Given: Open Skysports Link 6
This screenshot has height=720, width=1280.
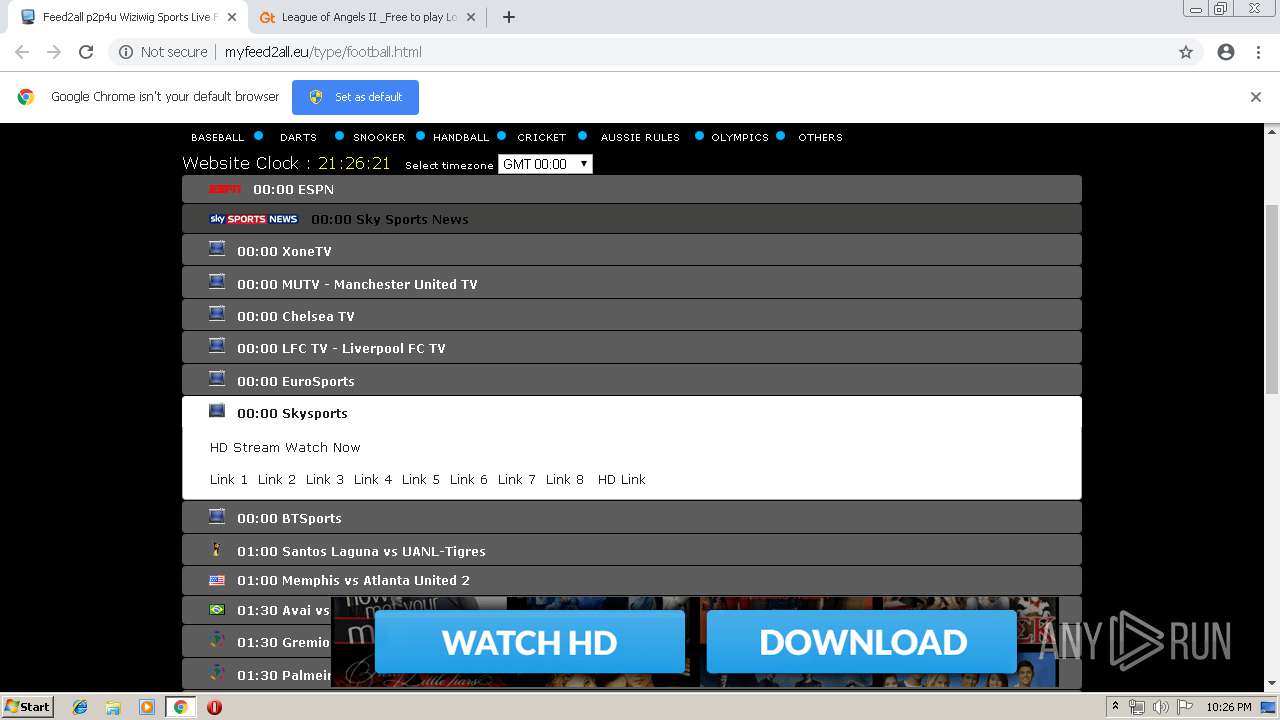Looking at the screenshot, I should pos(469,479).
